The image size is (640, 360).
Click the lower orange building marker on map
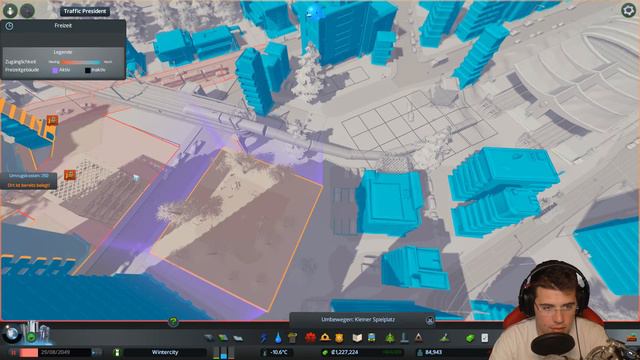[x=70, y=175]
